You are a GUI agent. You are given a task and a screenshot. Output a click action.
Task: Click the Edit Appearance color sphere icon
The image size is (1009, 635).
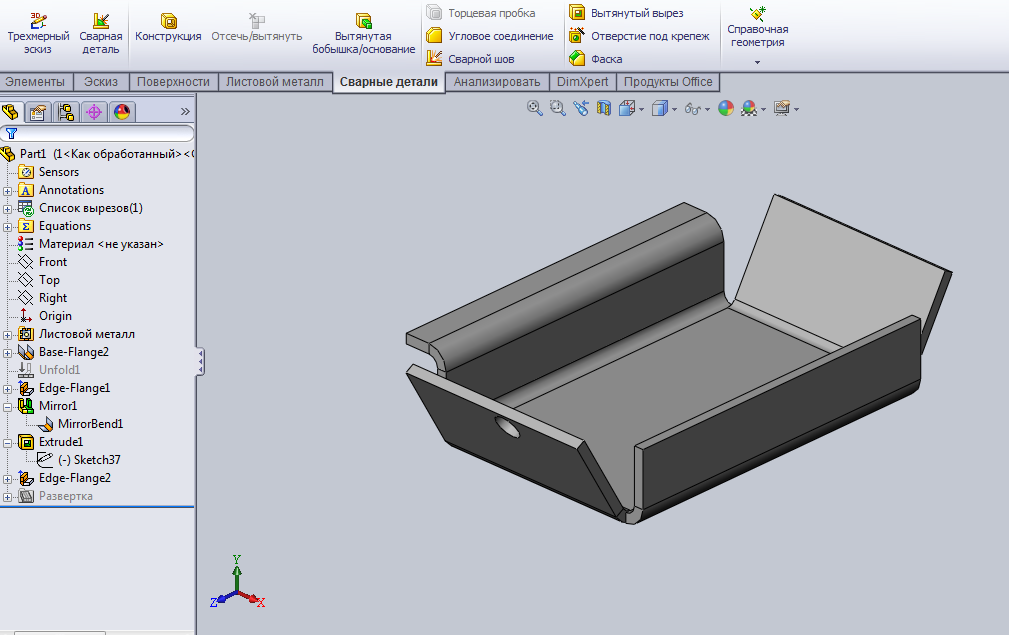tap(726, 108)
